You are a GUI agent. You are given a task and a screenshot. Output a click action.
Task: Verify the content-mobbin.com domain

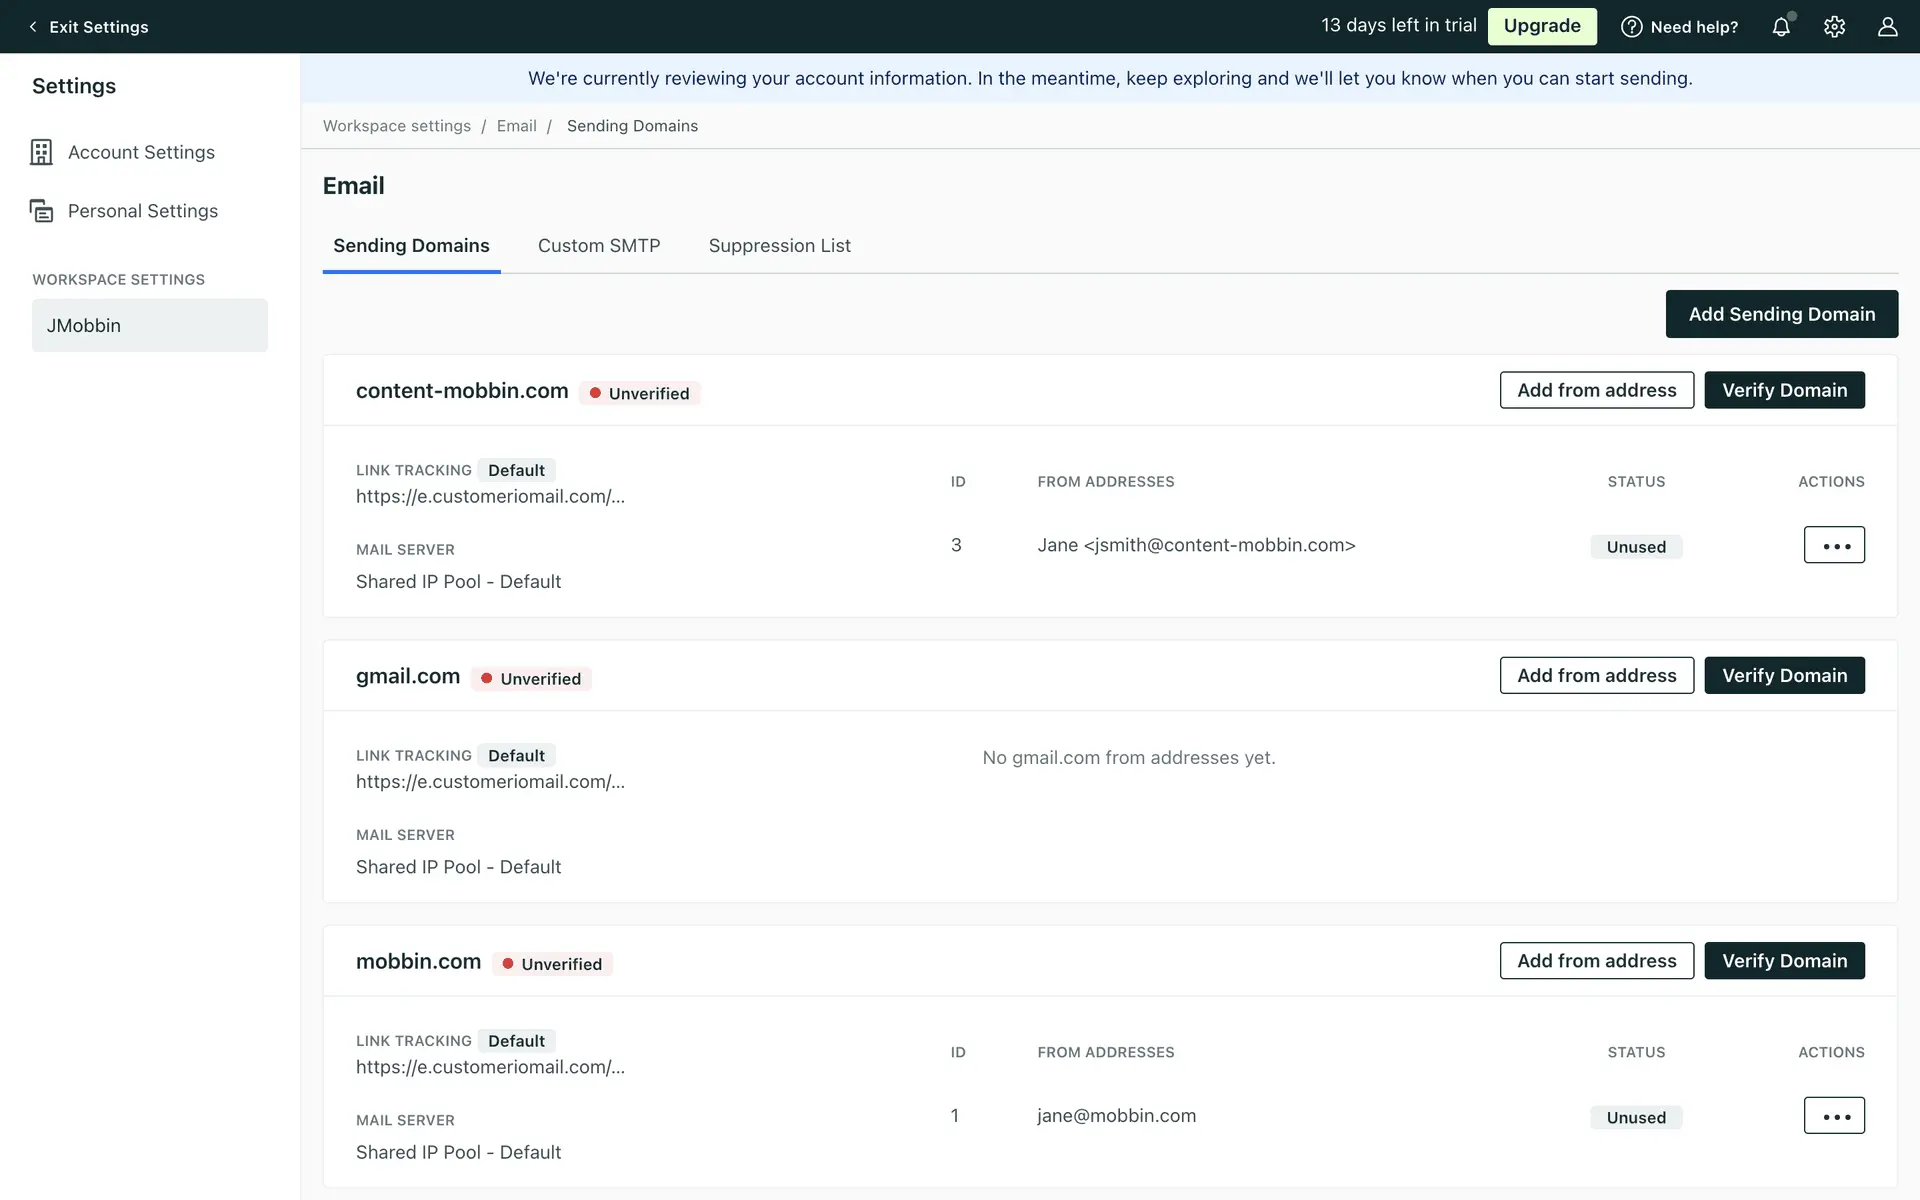click(x=1784, y=390)
